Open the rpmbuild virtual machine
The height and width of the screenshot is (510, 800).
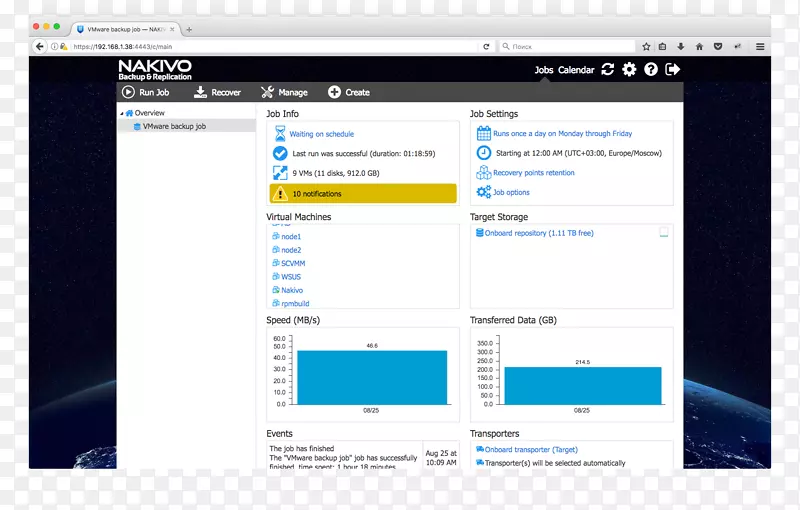click(x=295, y=303)
